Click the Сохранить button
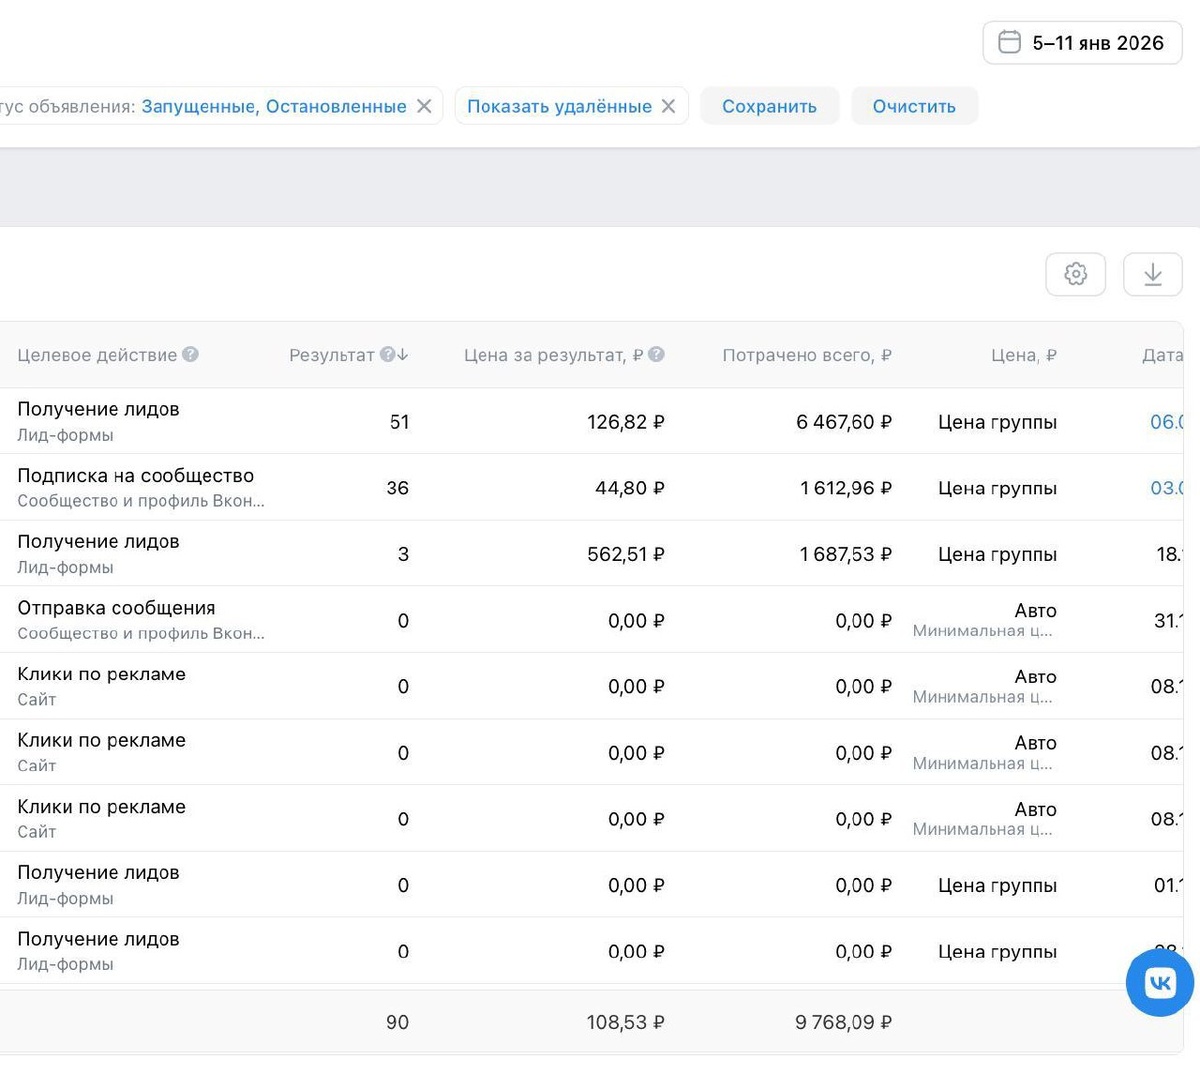Screen dimensions: 1200x1074 point(769,106)
